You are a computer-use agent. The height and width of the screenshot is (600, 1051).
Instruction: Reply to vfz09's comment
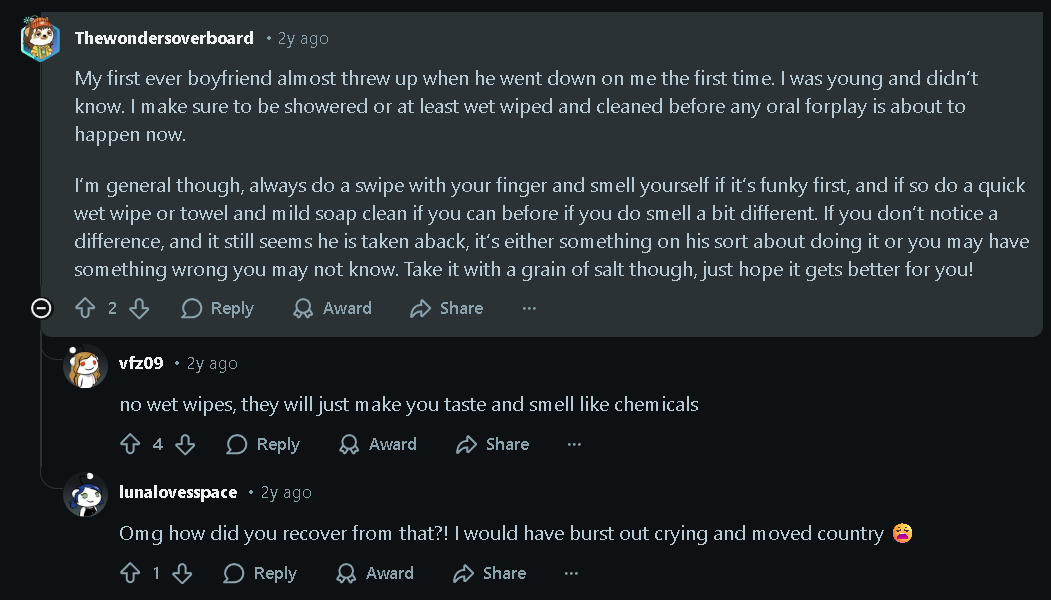[x=263, y=444]
